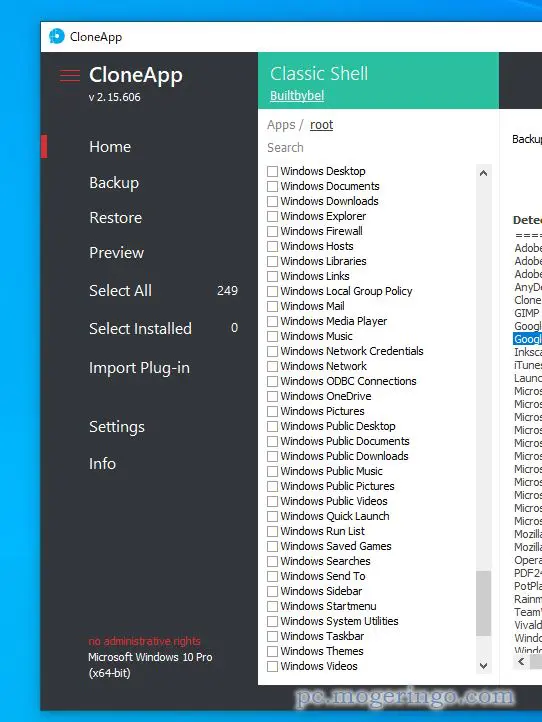Check the Windows Startmenu checkbox
Image resolution: width=542 pixels, height=722 pixels.
click(273, 606)
